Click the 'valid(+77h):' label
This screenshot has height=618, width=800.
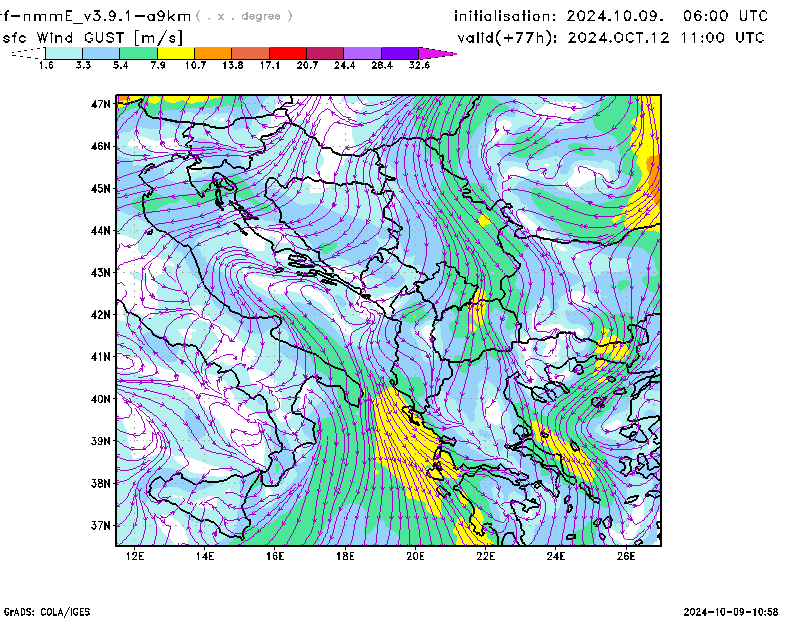pos(508,38)
